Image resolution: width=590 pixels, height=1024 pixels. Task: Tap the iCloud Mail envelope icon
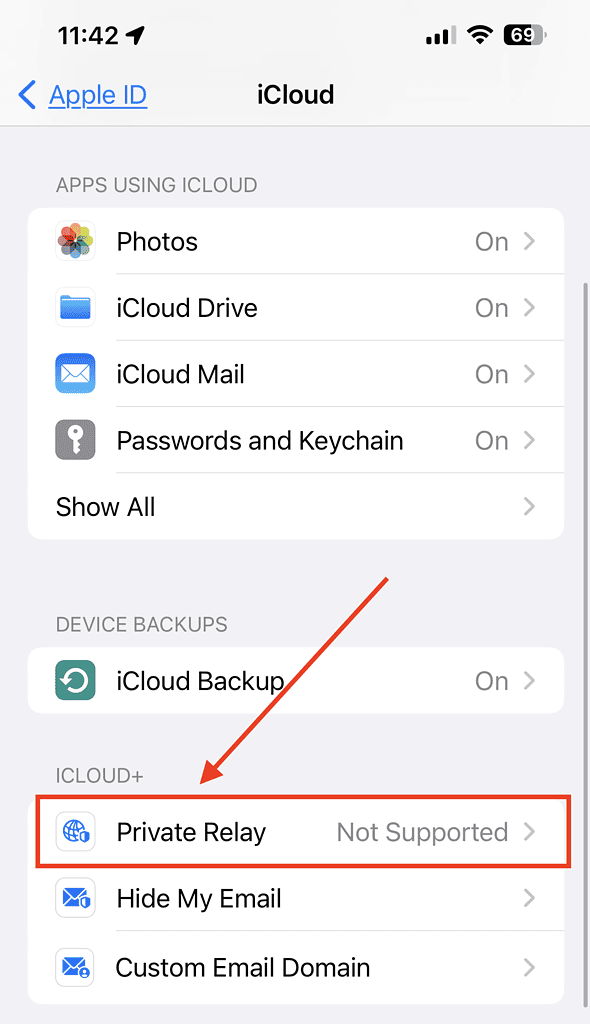pos(75,374)
